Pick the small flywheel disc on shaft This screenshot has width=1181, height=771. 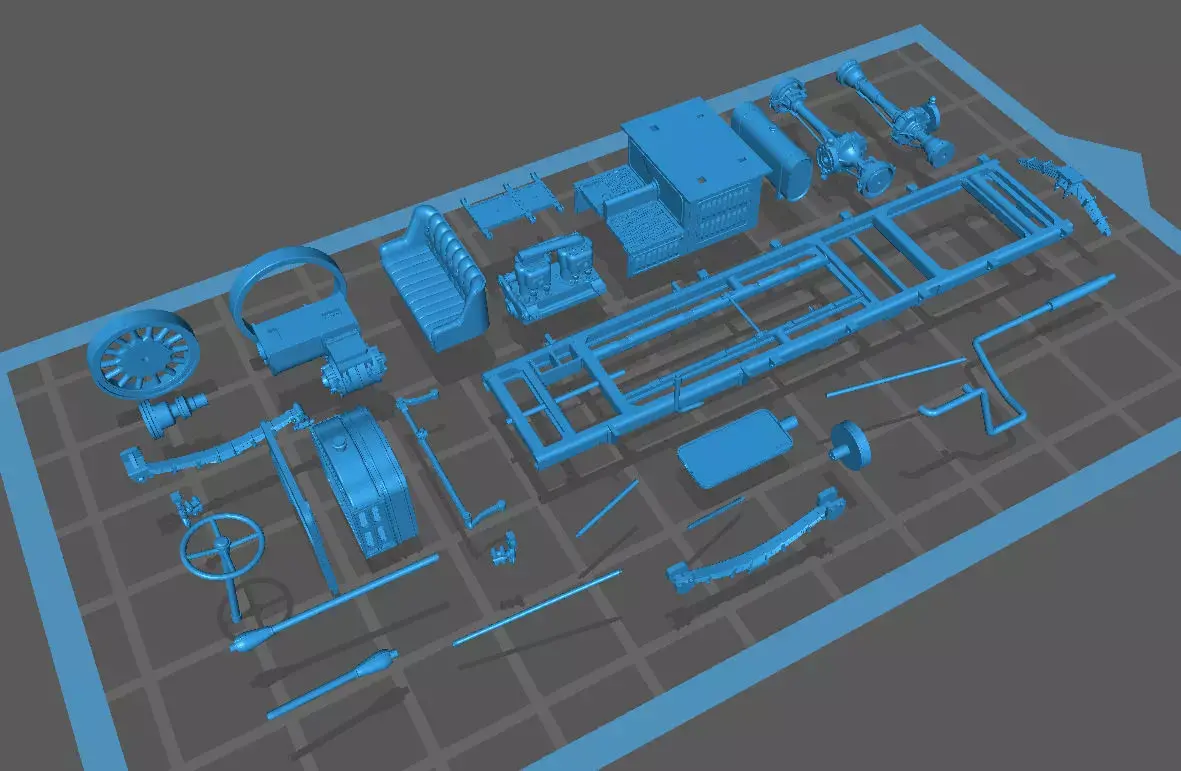click(850, 445)
